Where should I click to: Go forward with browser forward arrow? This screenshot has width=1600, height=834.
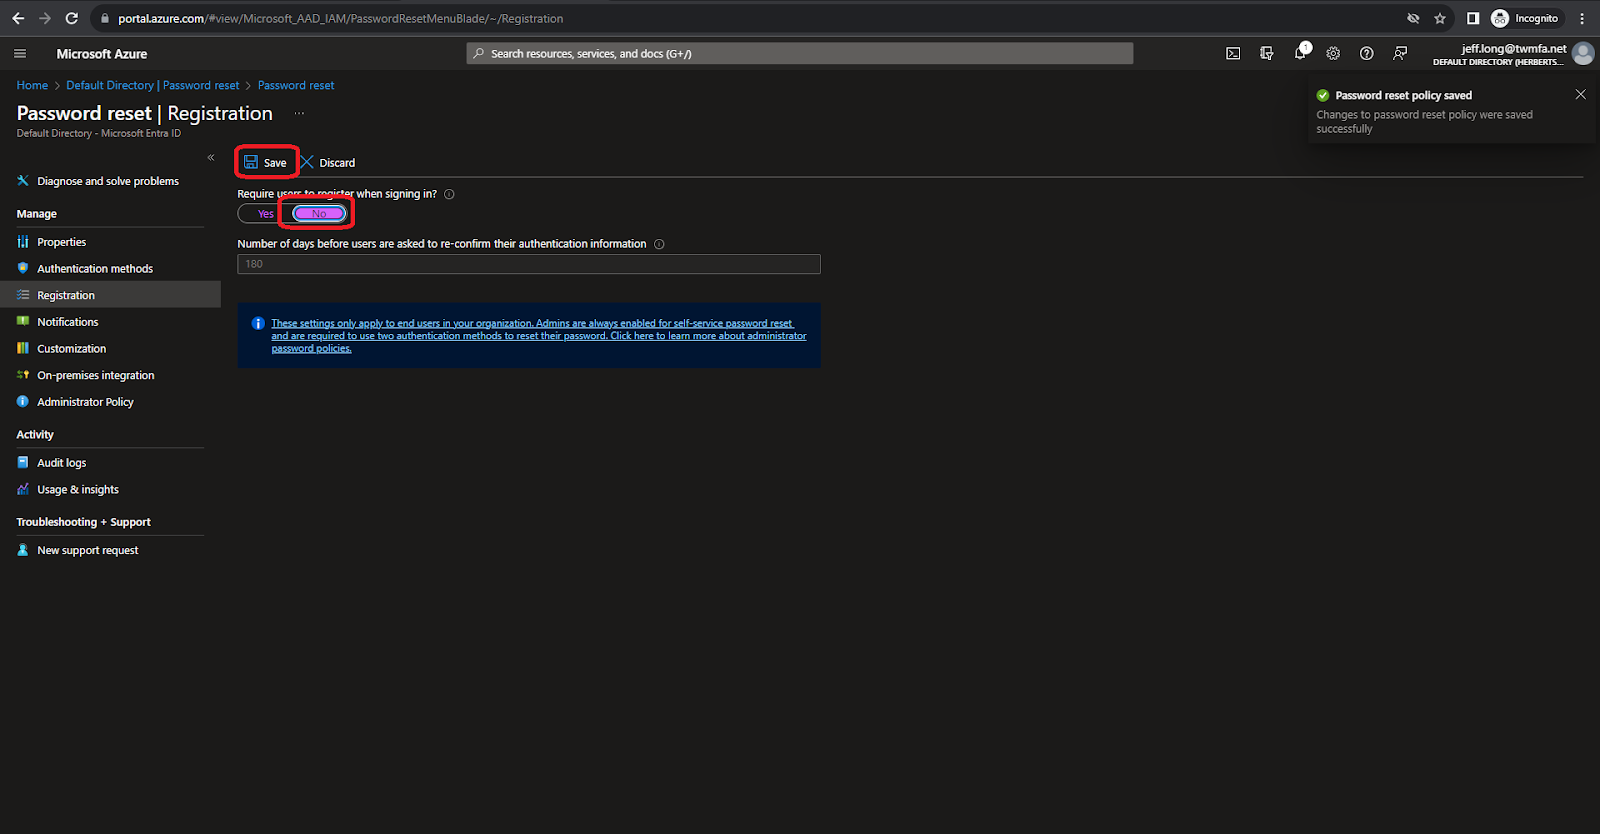tap(45, 18)
